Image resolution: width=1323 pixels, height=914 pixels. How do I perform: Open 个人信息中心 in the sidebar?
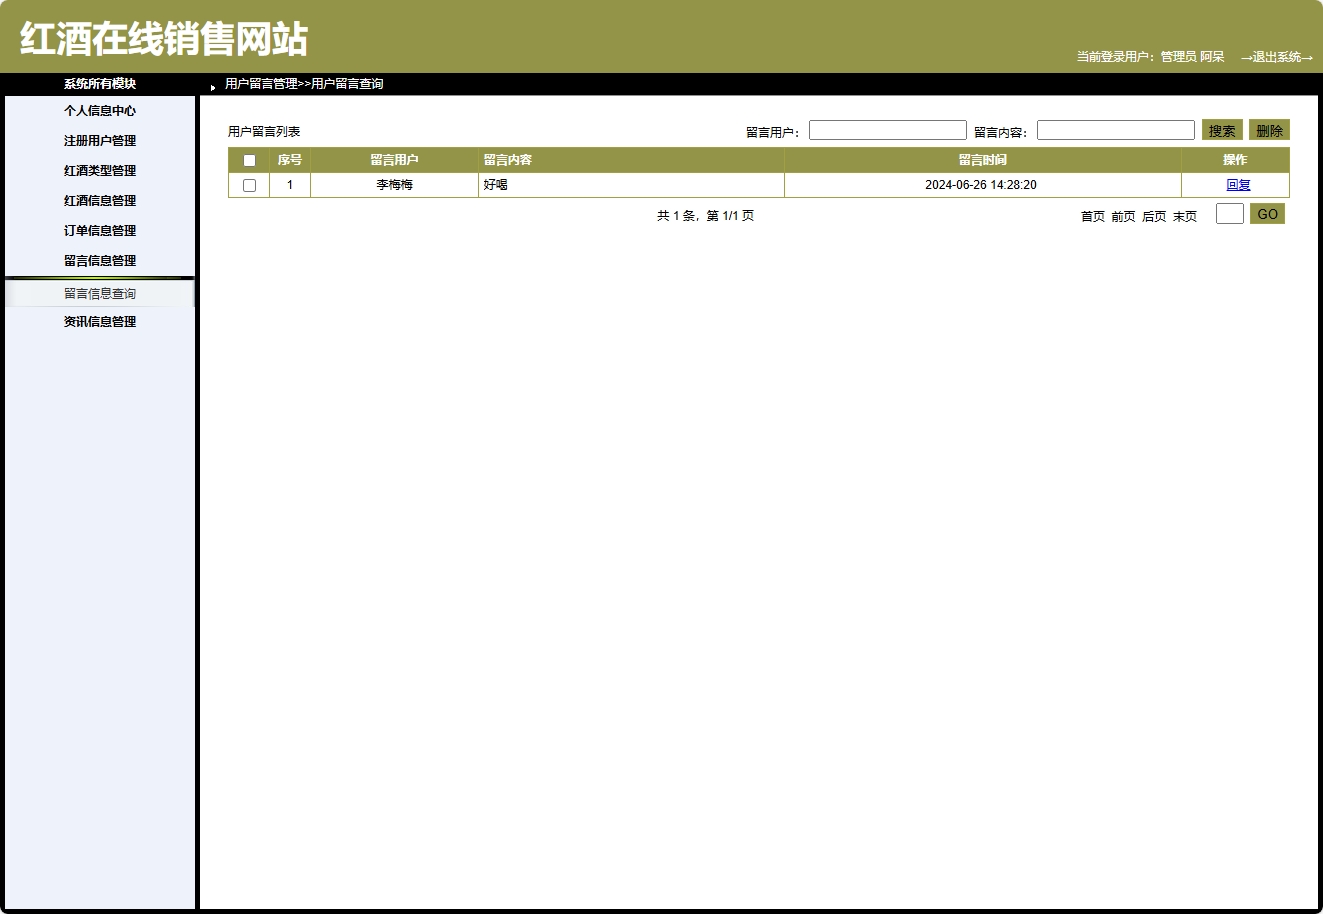click(x=99, y=111)
